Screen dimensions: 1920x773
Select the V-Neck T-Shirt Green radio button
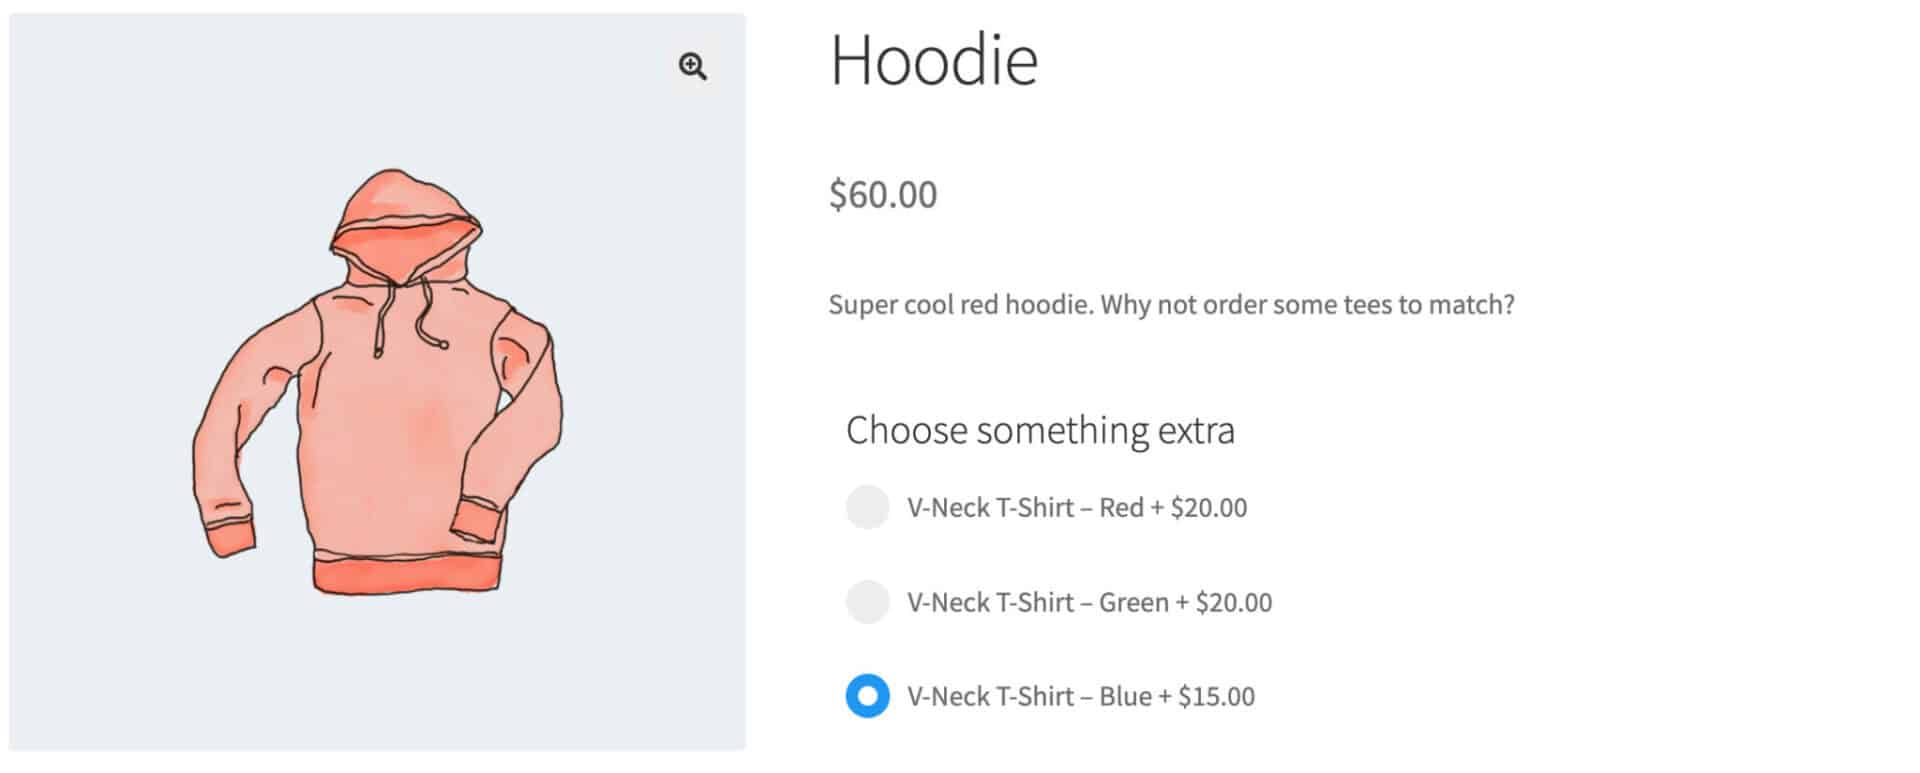coord(867,602)
